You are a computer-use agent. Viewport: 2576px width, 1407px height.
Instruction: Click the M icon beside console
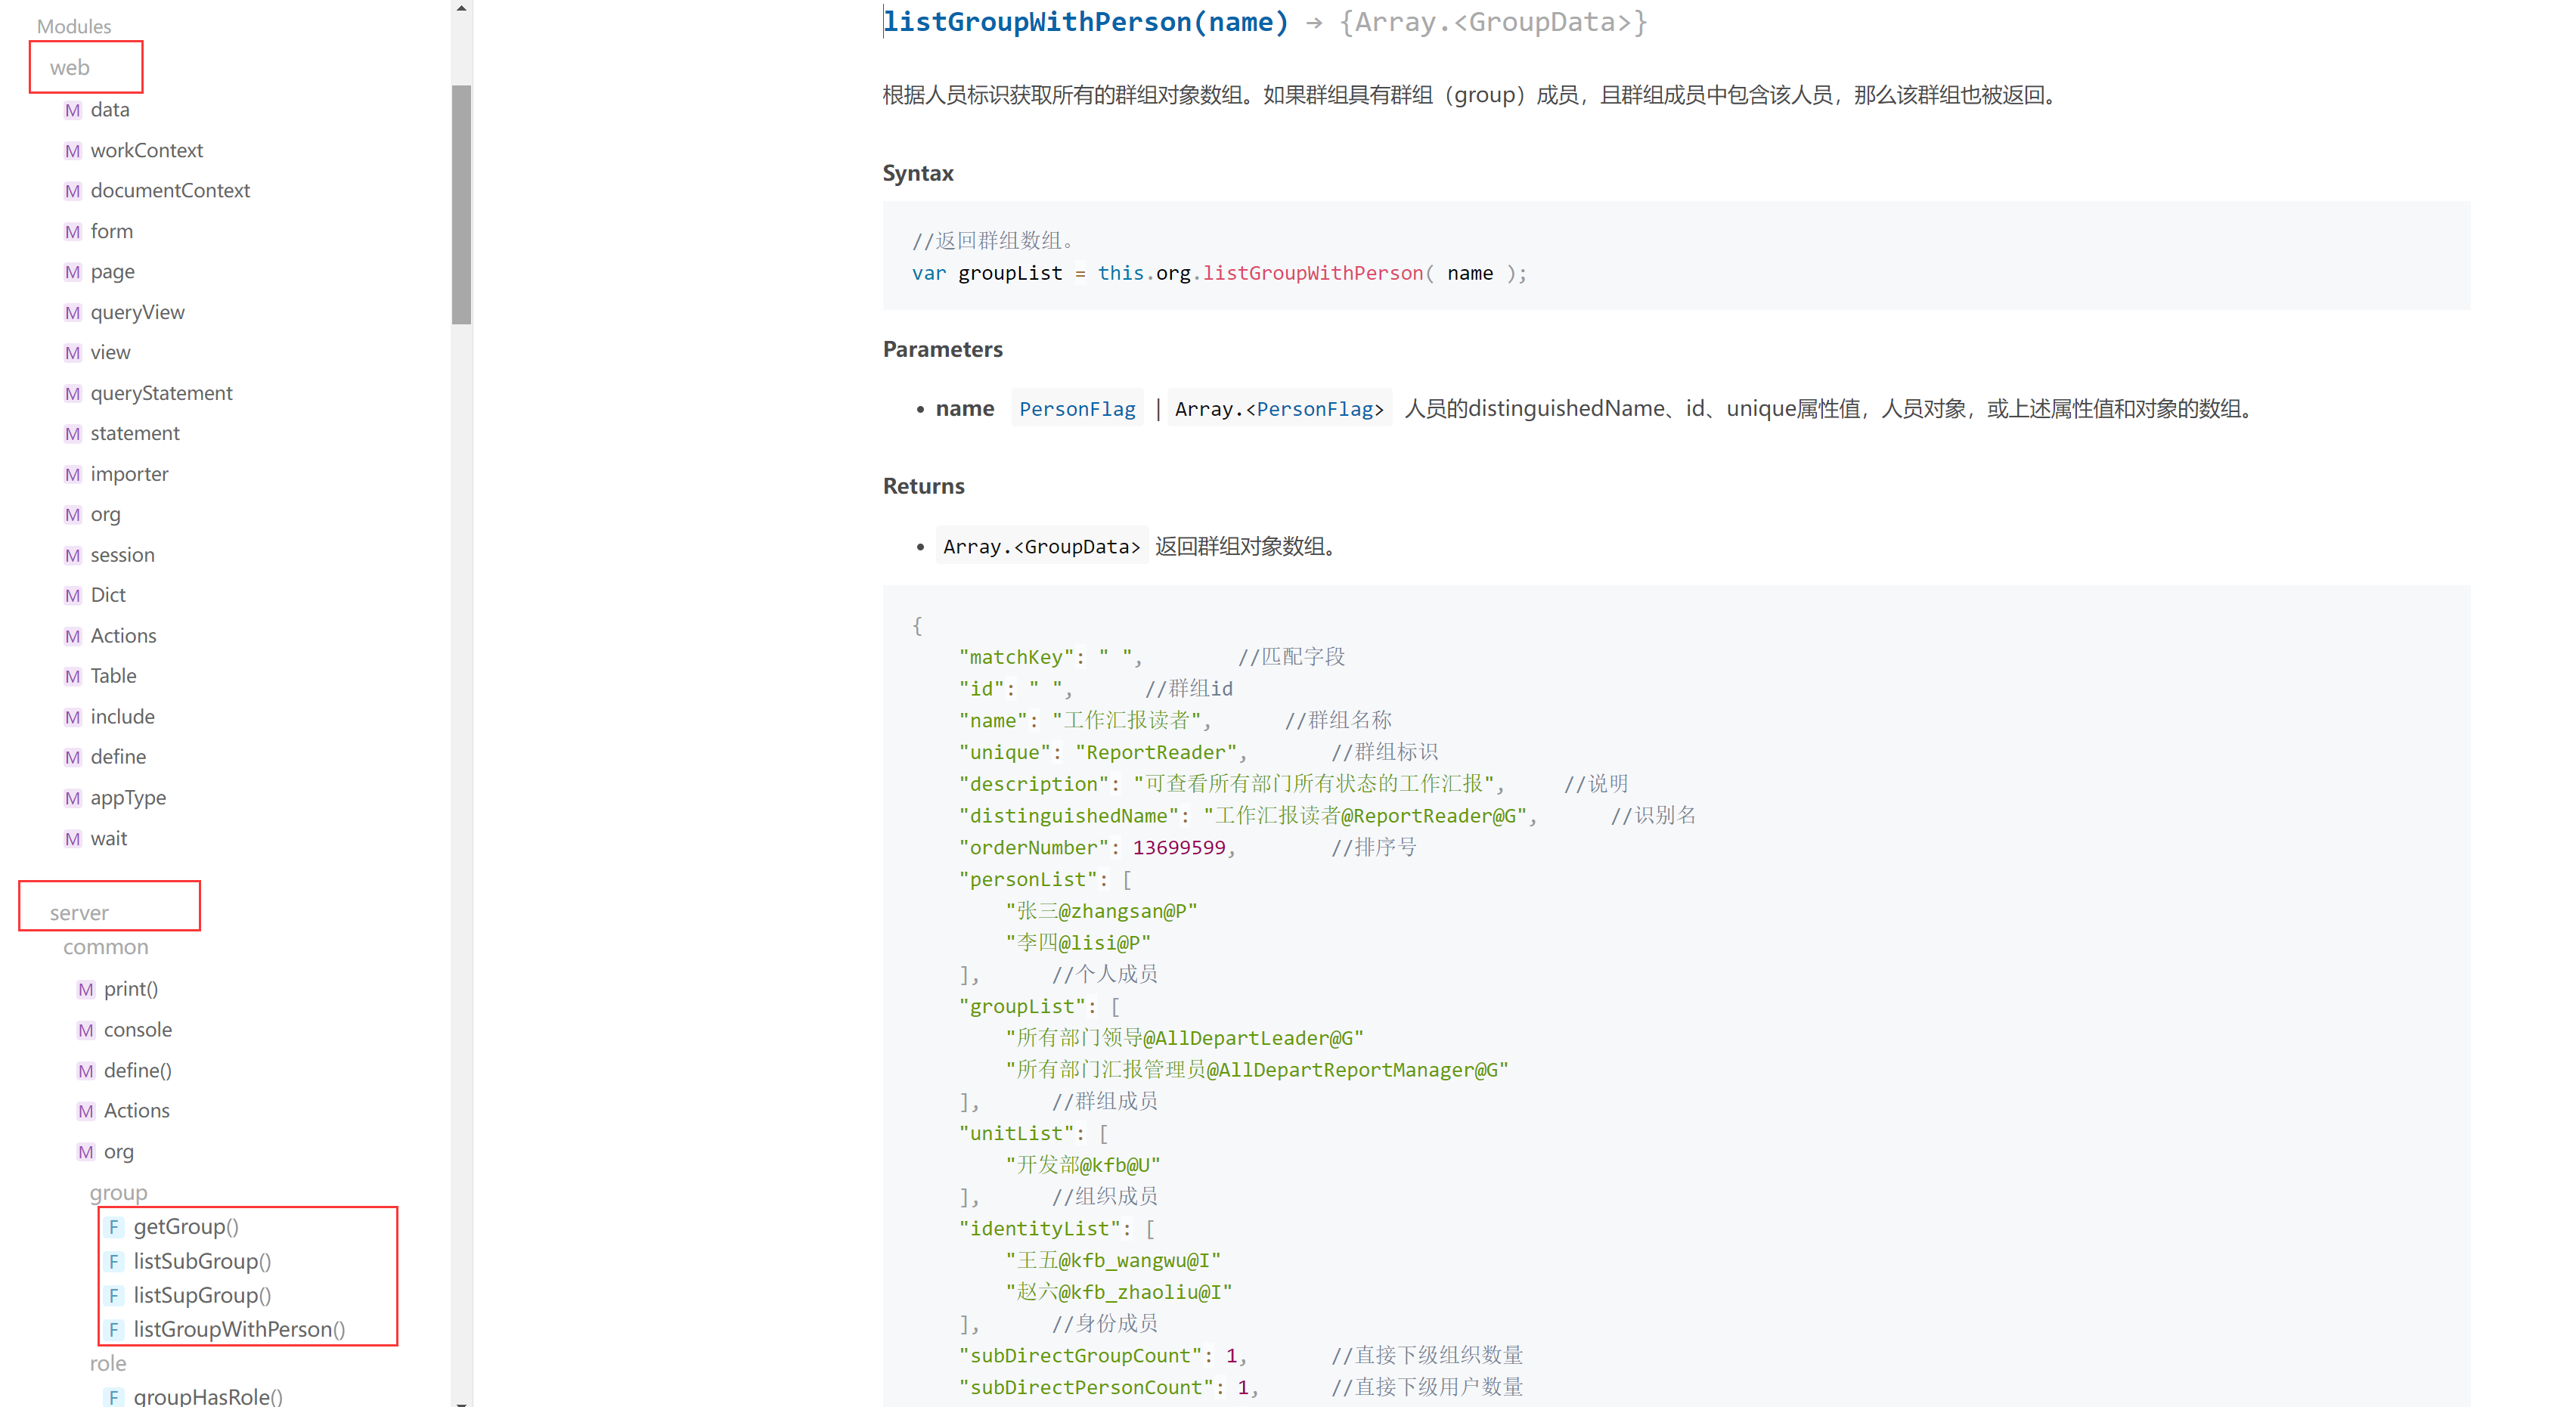(86, 1030)
